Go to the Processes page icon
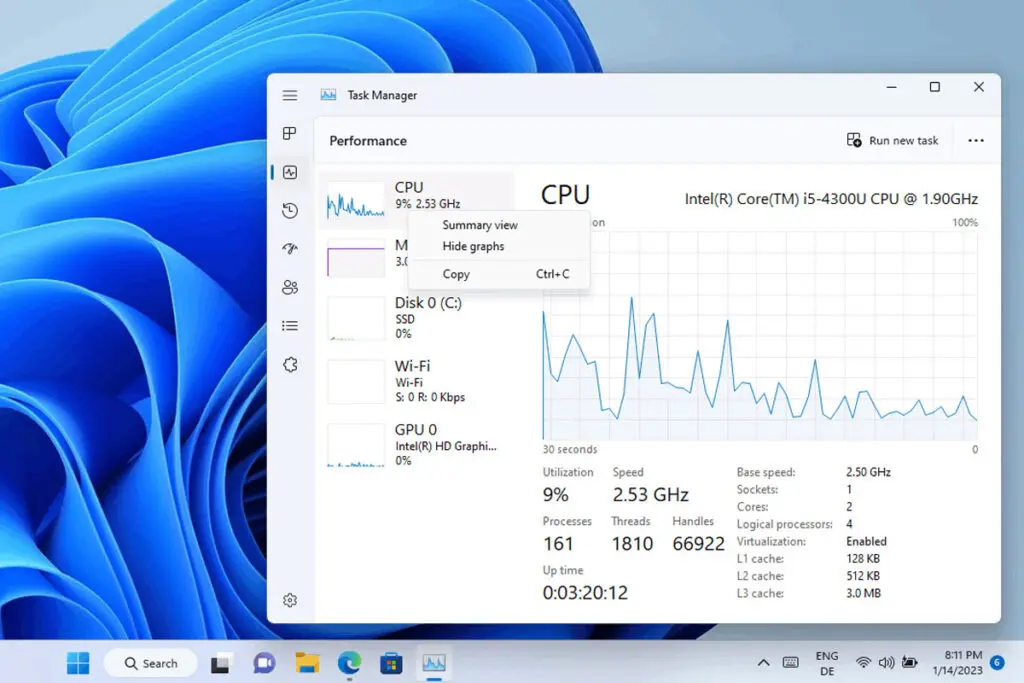The width and height of the screenshot is (1024, 683). [290, 134]
